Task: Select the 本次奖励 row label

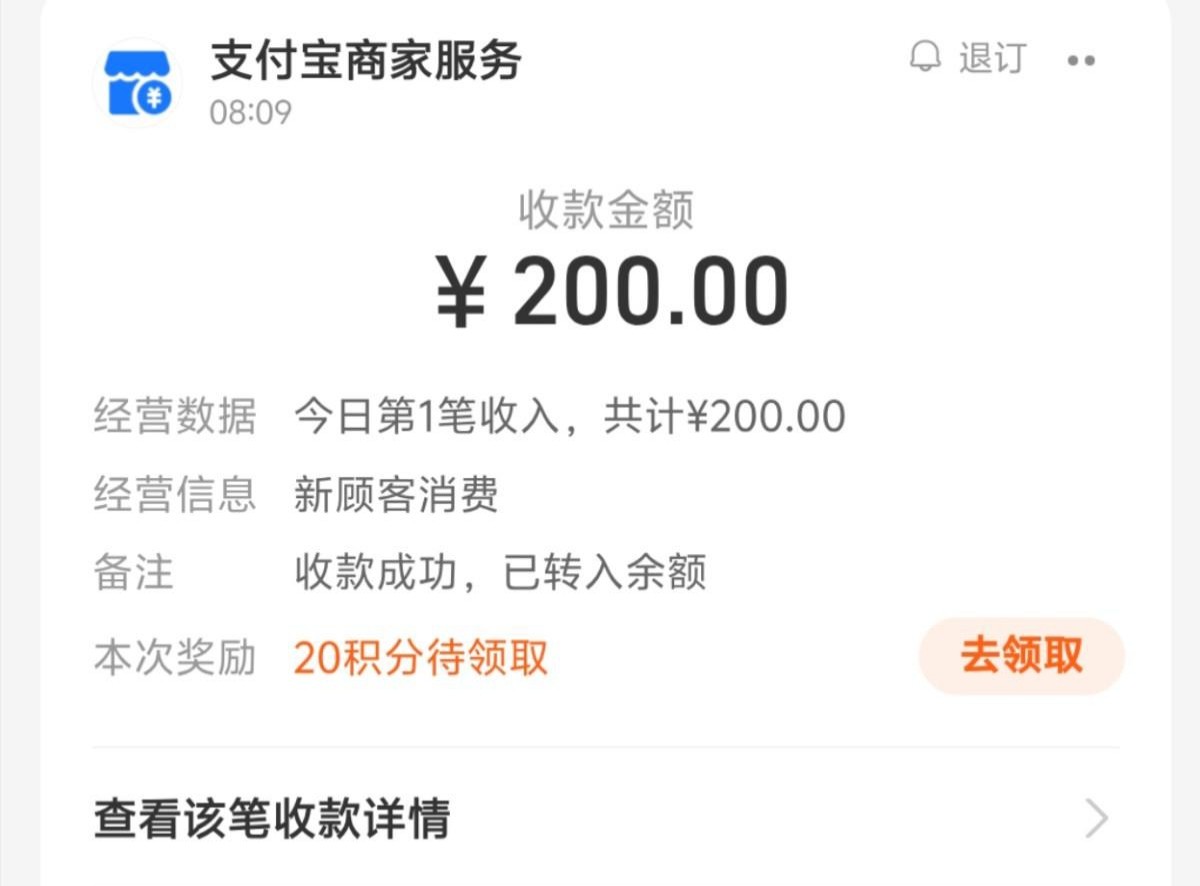Action: click(x=175, y=658)
